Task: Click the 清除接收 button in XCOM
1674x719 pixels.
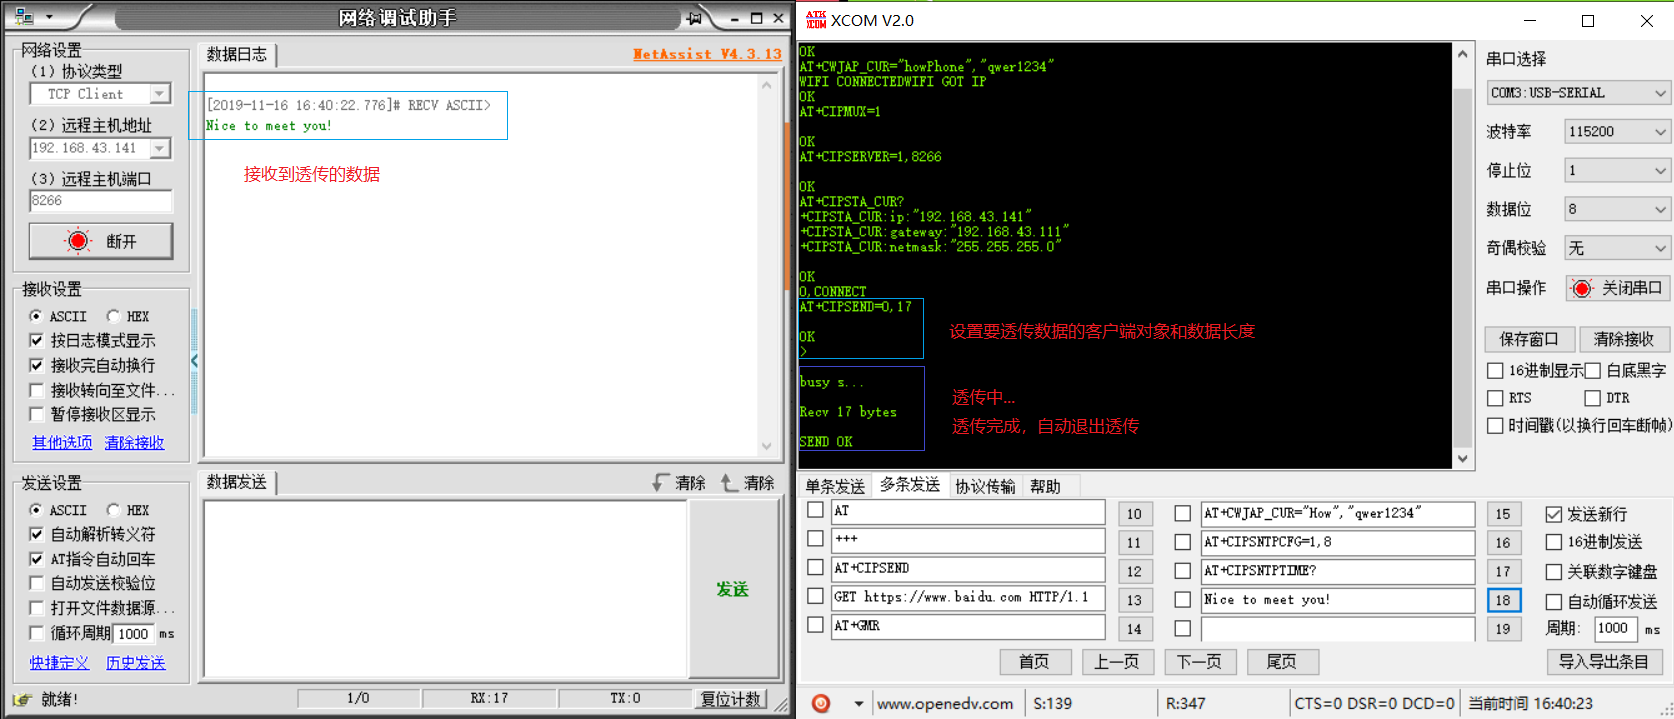Action: pyautogui.click(x=1624, y=339)
